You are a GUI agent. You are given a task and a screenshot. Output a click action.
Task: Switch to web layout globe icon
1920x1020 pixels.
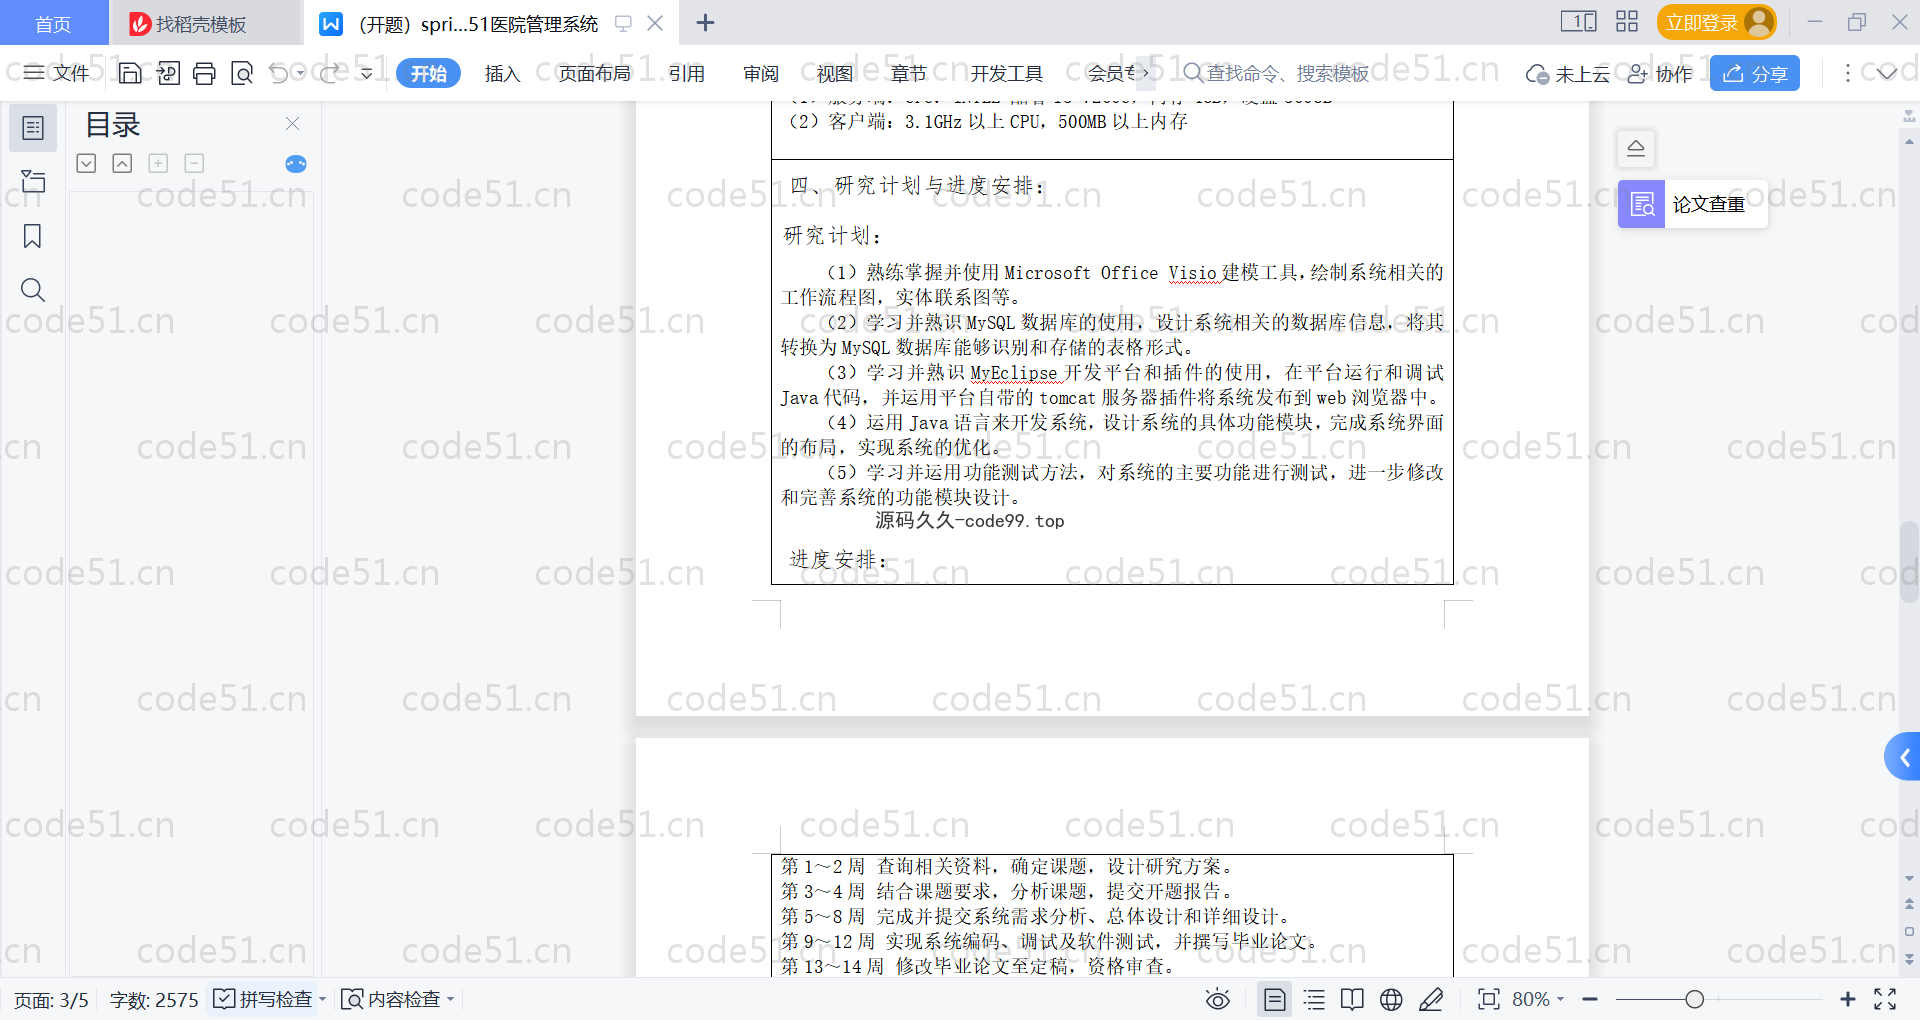pyautogui.click(x=1391, y=999)
